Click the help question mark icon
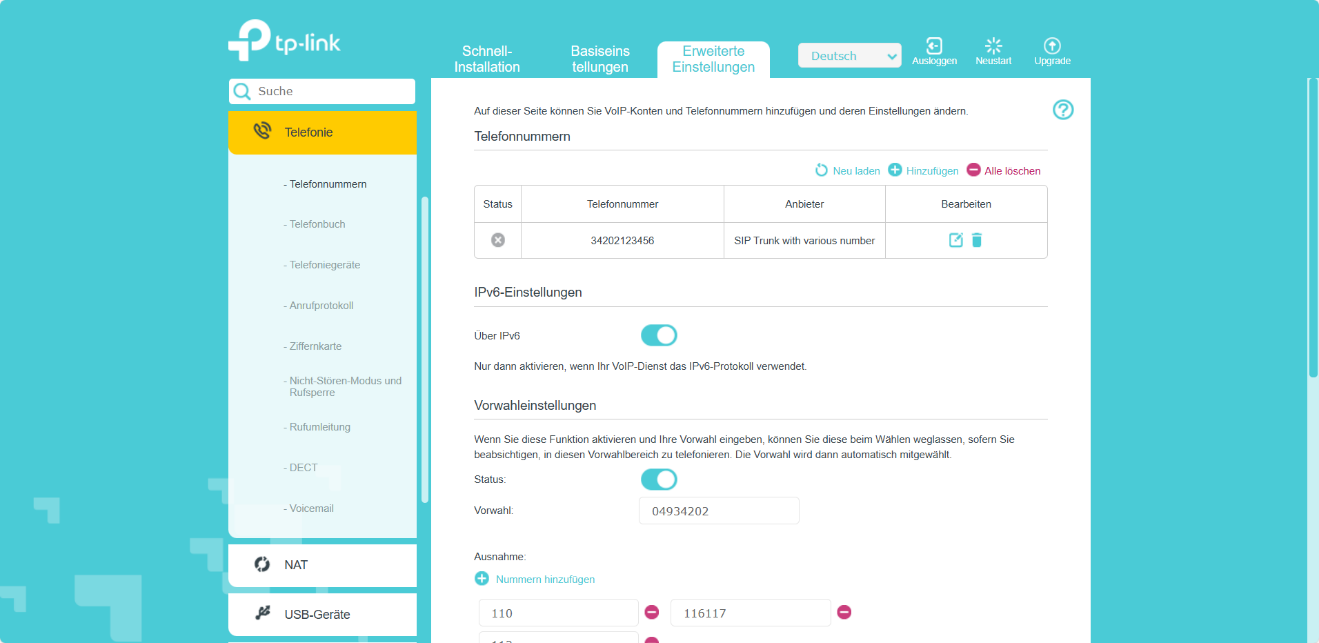The image size is (1319, 643). (1063, 110)
